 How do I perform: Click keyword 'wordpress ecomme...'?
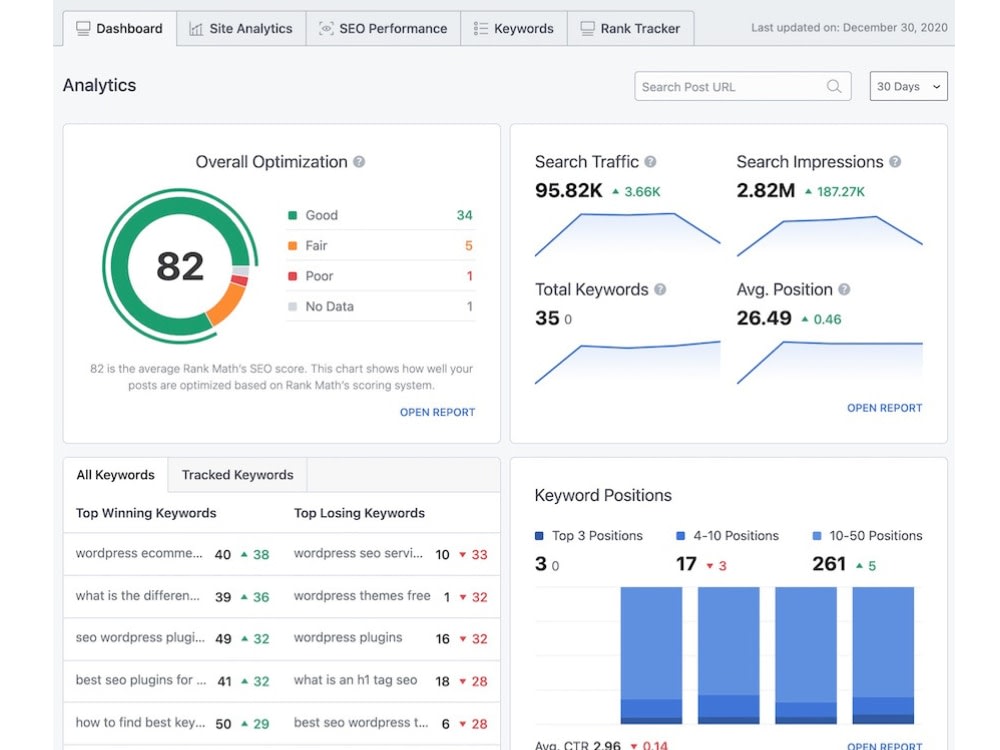pyautogui.click(x=138, y=554)
